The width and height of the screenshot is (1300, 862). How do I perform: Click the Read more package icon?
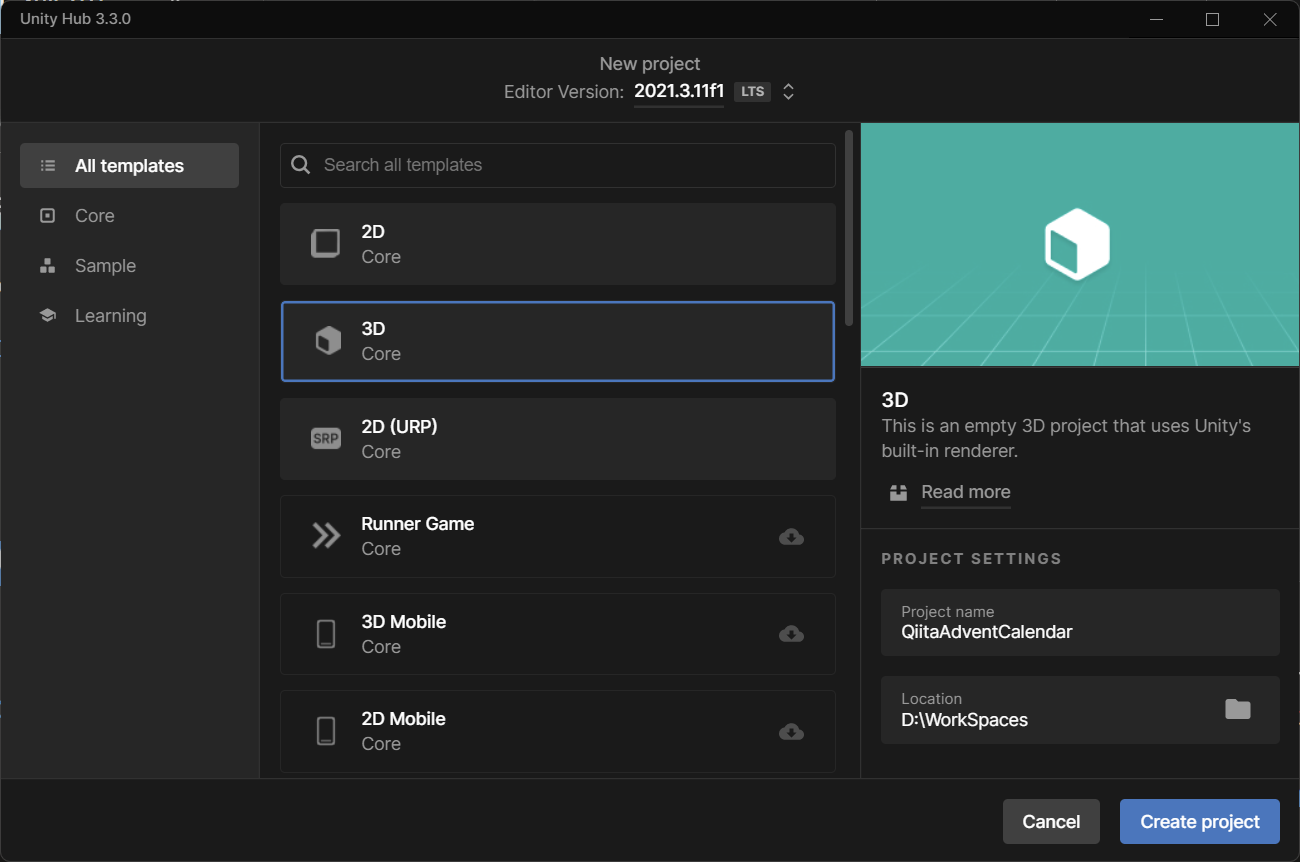pyautogui.click(x=898, y=492)
